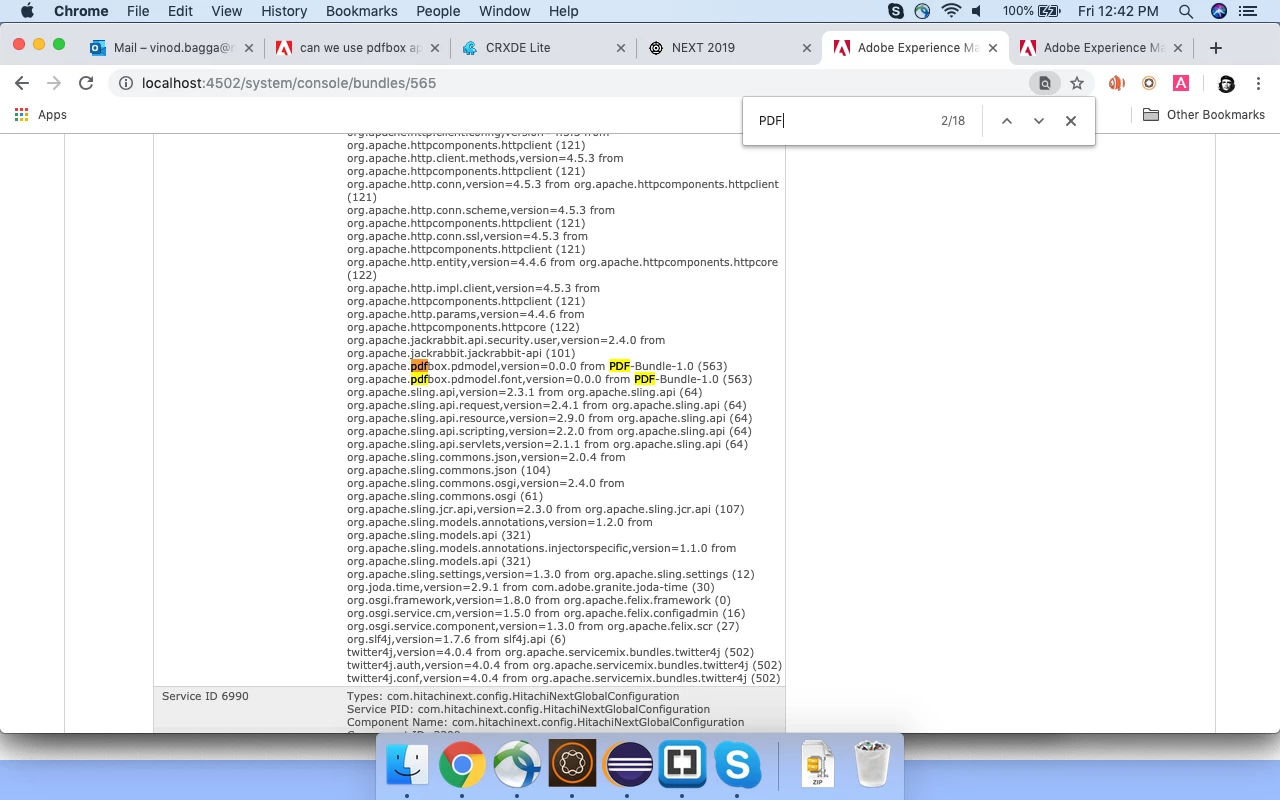Open Spotlight search icon
The width and height of the screenshot is (1280, 800).
(1186, 11)
